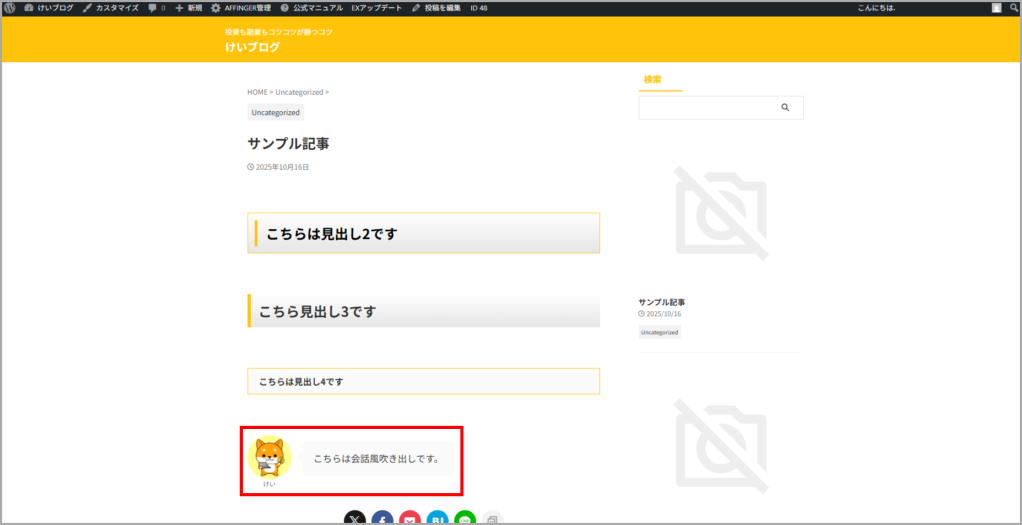Viewport: 1022px width, 525px height.
Task: Open カスタマイズ in the admin bar
Action: [x=110, y=8]
